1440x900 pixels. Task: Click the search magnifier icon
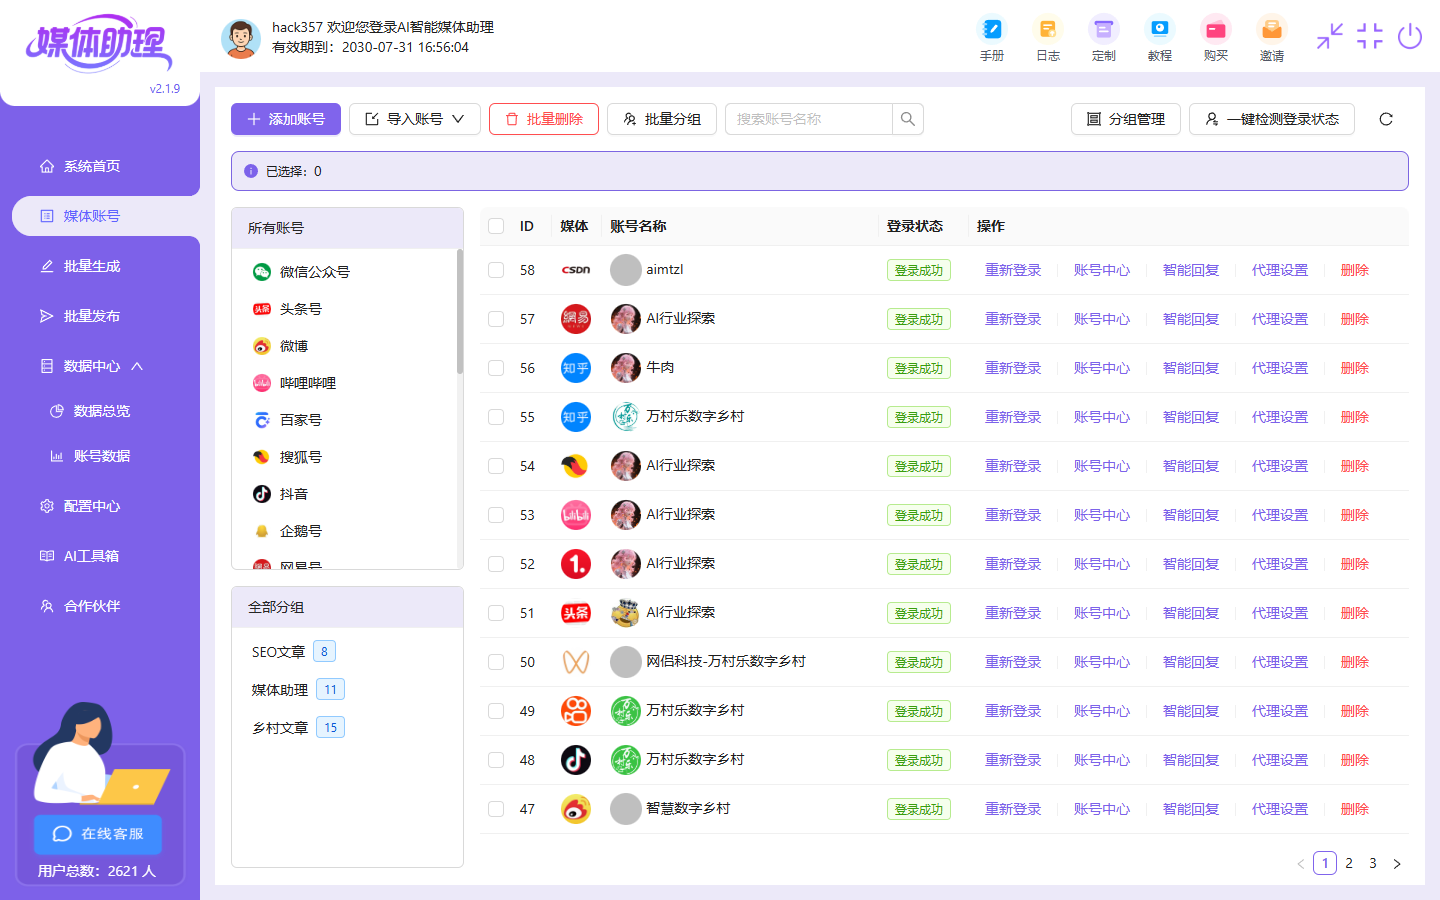pyautogui.click(x=907, y=118)
